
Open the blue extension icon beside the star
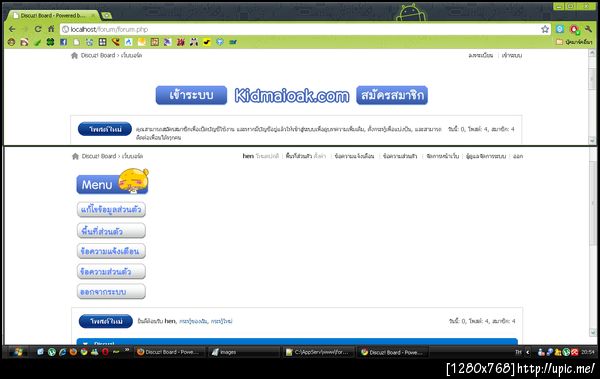click(x=560, y=29)
